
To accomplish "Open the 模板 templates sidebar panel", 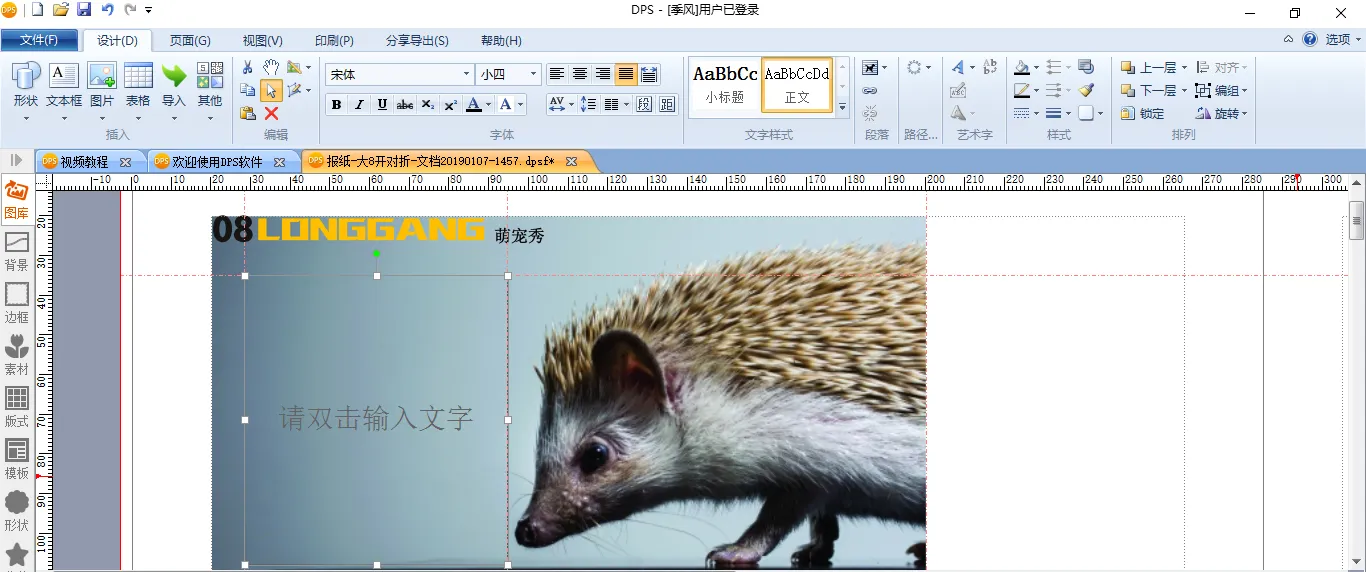I will point(17,459).
